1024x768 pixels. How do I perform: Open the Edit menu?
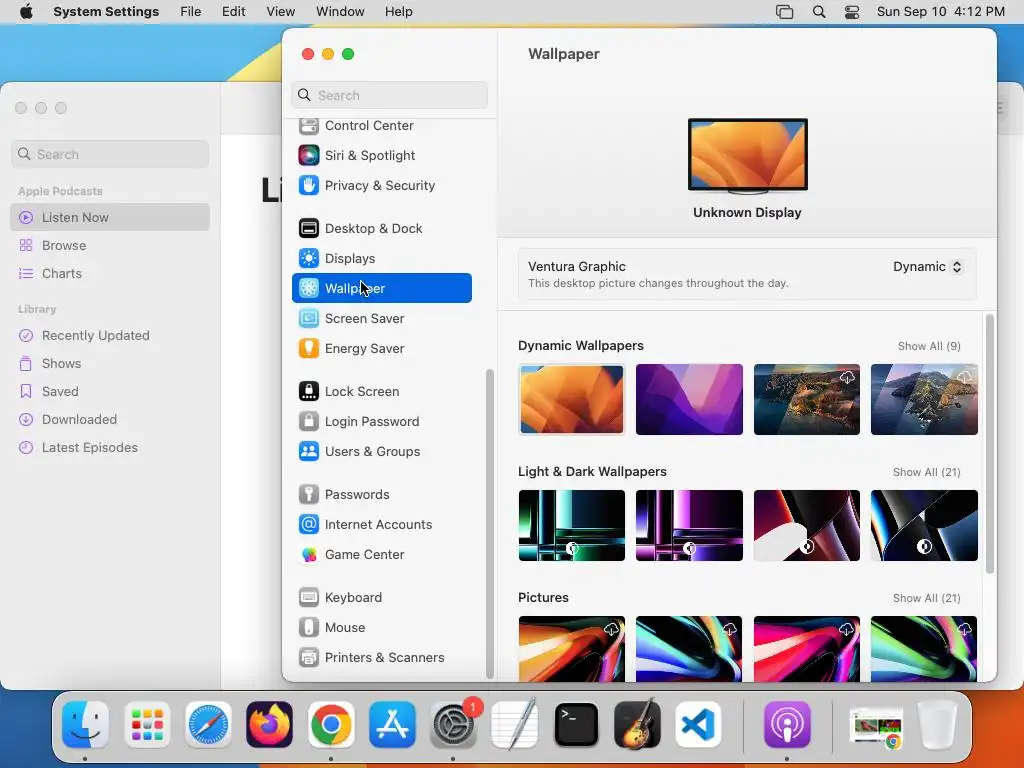pos(233,12)
